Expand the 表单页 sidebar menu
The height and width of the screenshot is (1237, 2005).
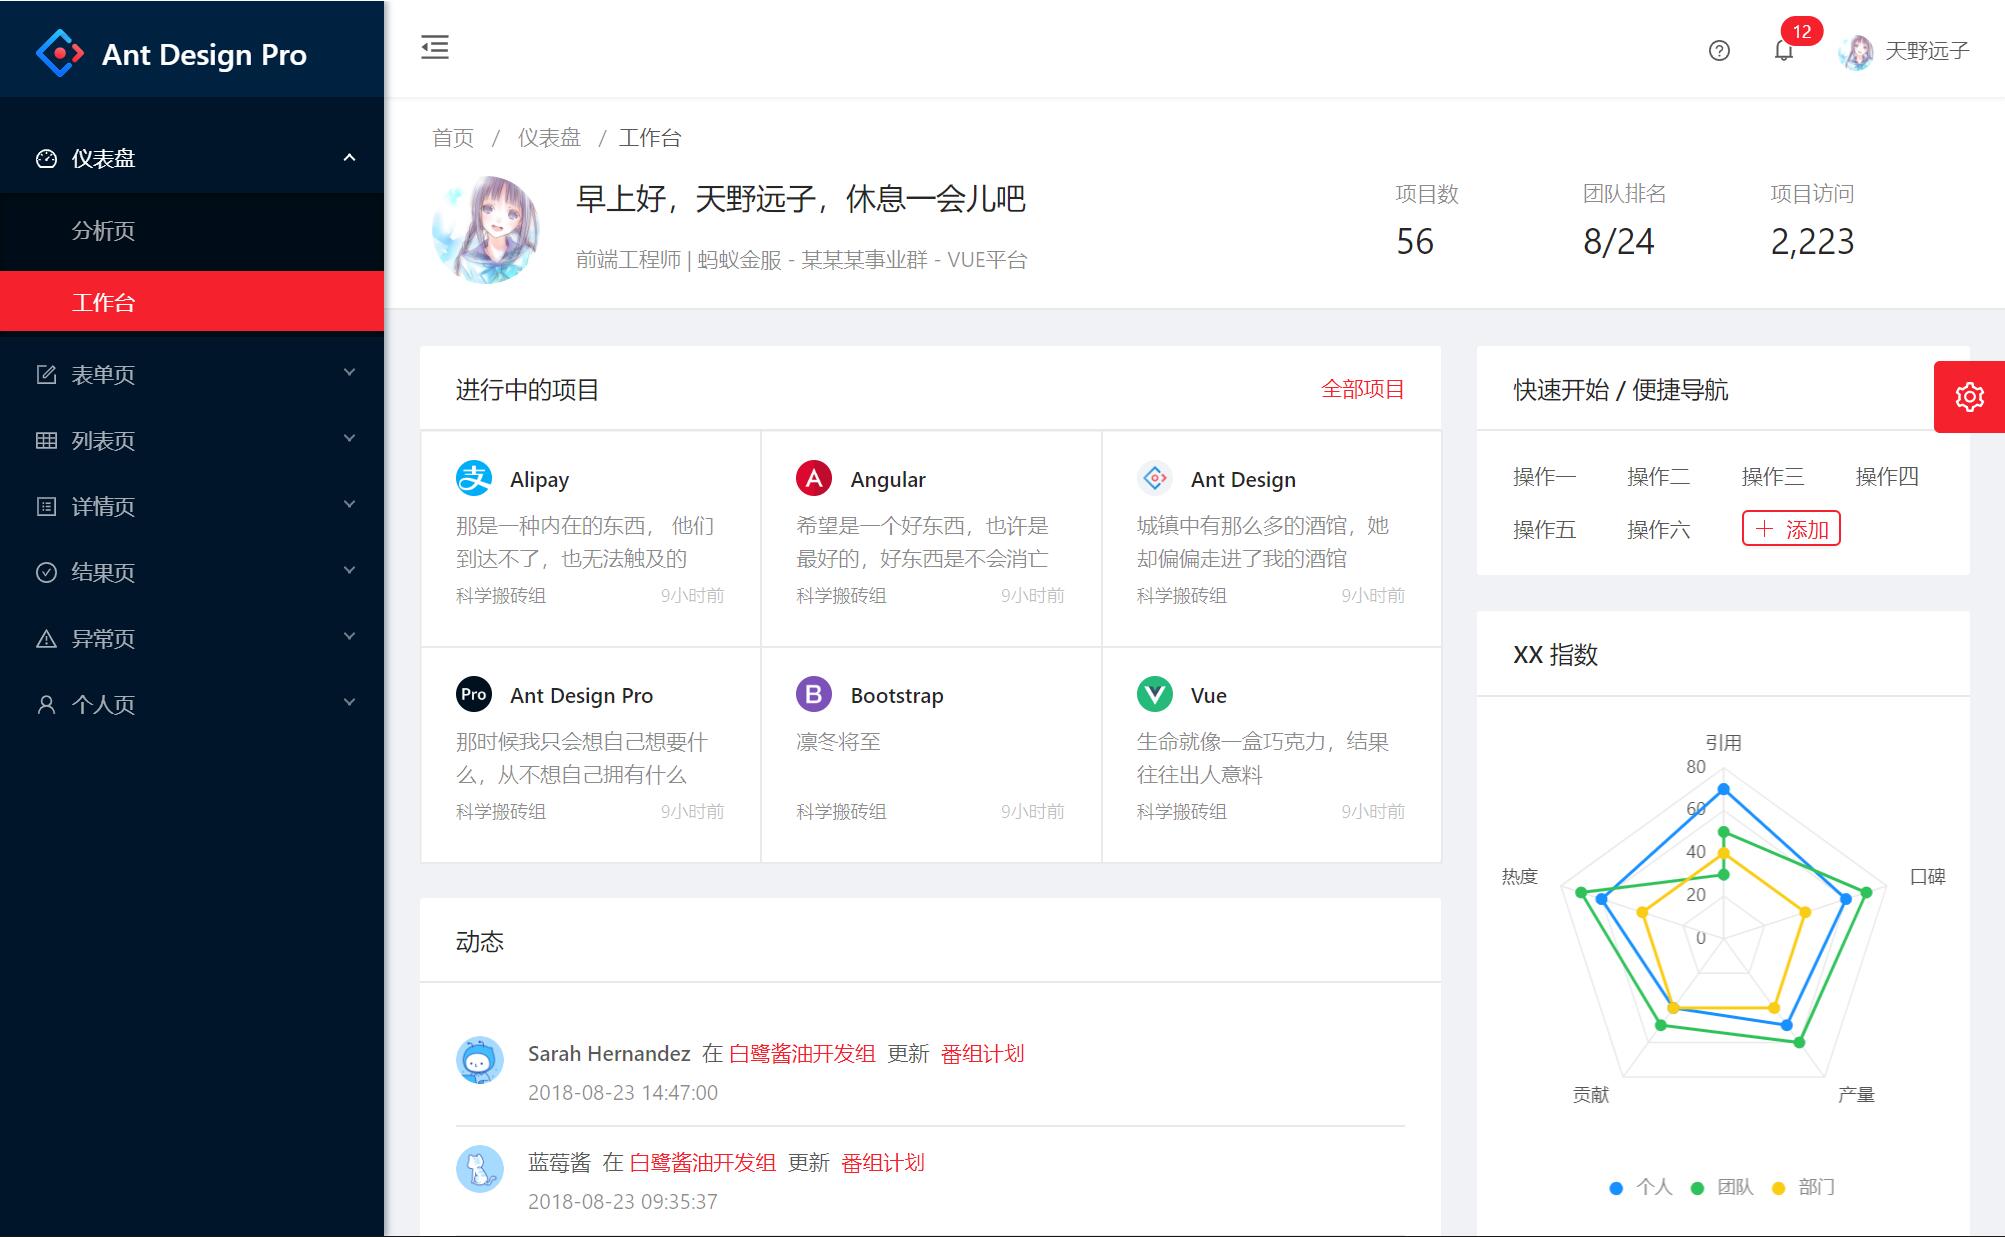[x=192, y=374]
